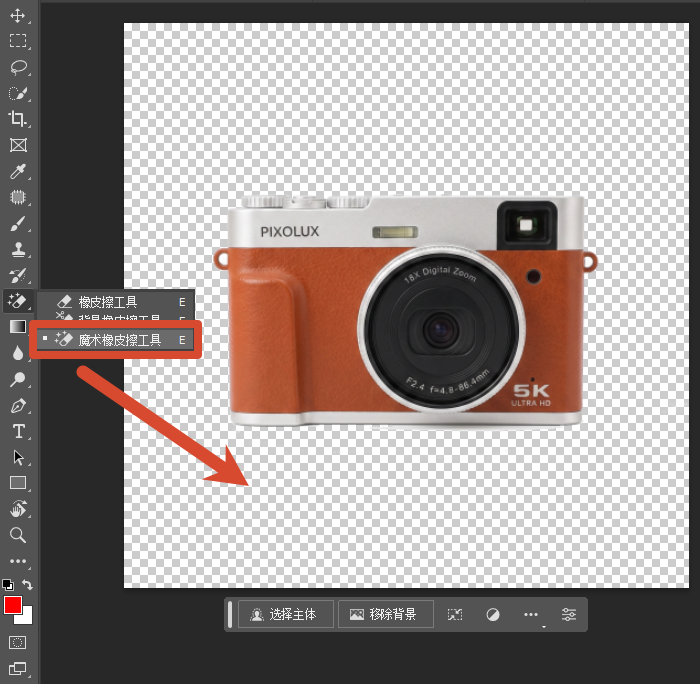The image size is (700, 684).
Task: Select the Frame tool
Action: [18, 145]
